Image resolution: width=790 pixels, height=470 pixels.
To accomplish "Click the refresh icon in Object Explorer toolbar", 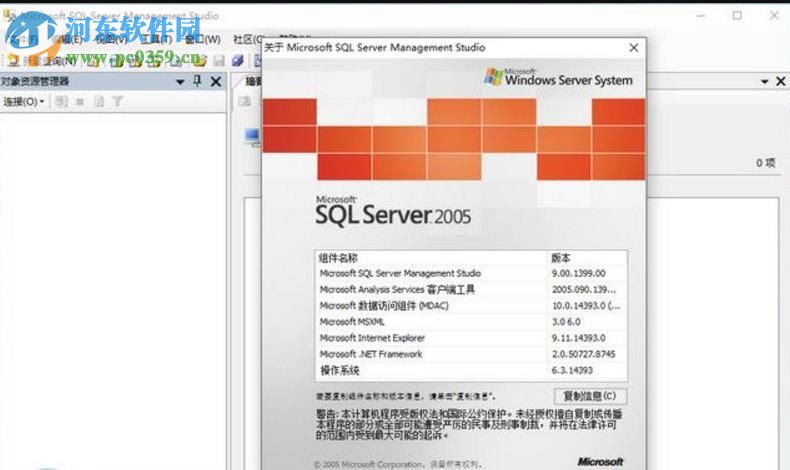I will pyautogui.click(x=99, y=102).
